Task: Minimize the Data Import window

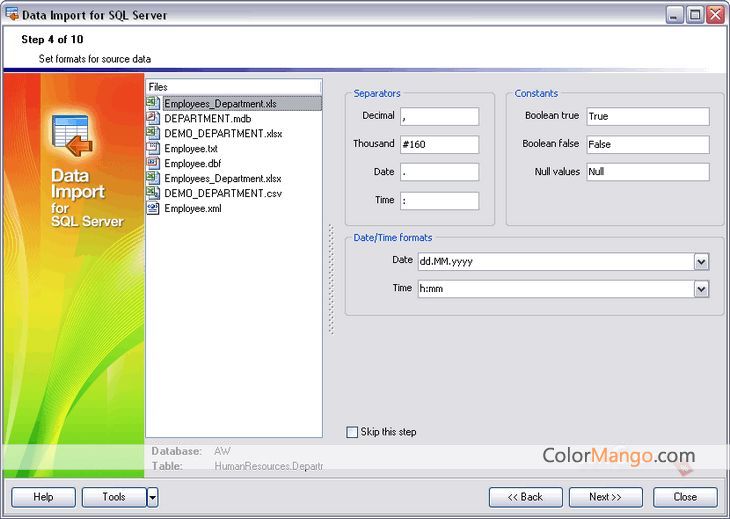Action: coord(674,15)
